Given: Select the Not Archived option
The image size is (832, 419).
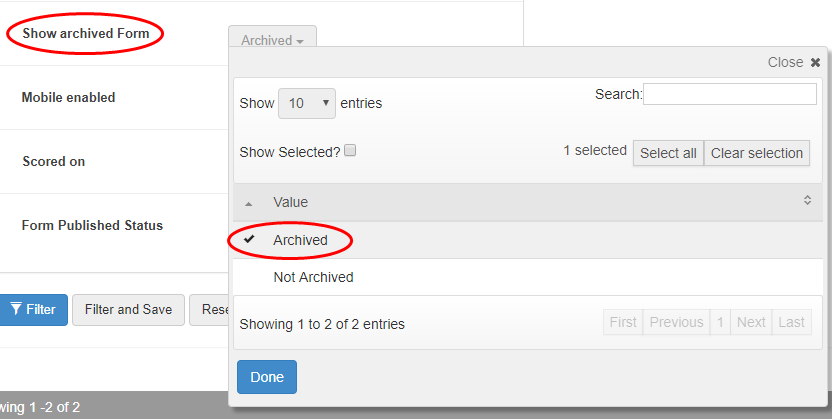Looking at the screenshot, I should (x=313, y=277).
